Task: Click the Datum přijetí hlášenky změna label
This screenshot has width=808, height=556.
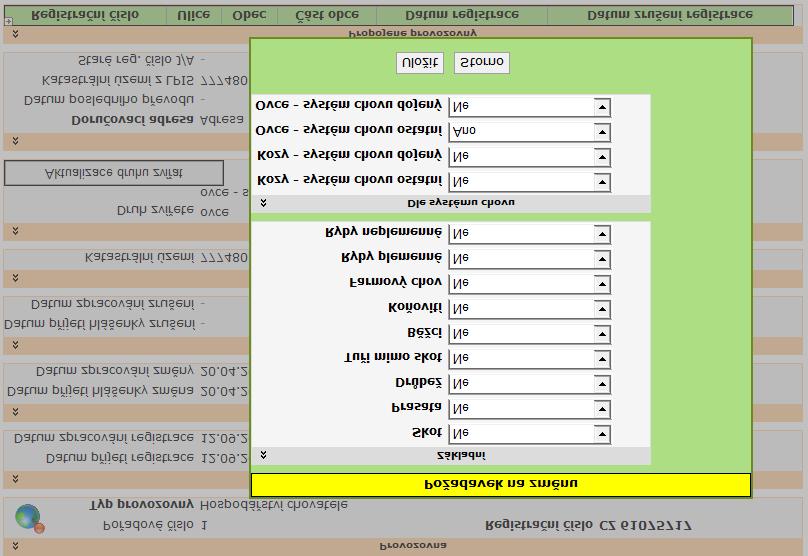Action: (x=100, y=392)
